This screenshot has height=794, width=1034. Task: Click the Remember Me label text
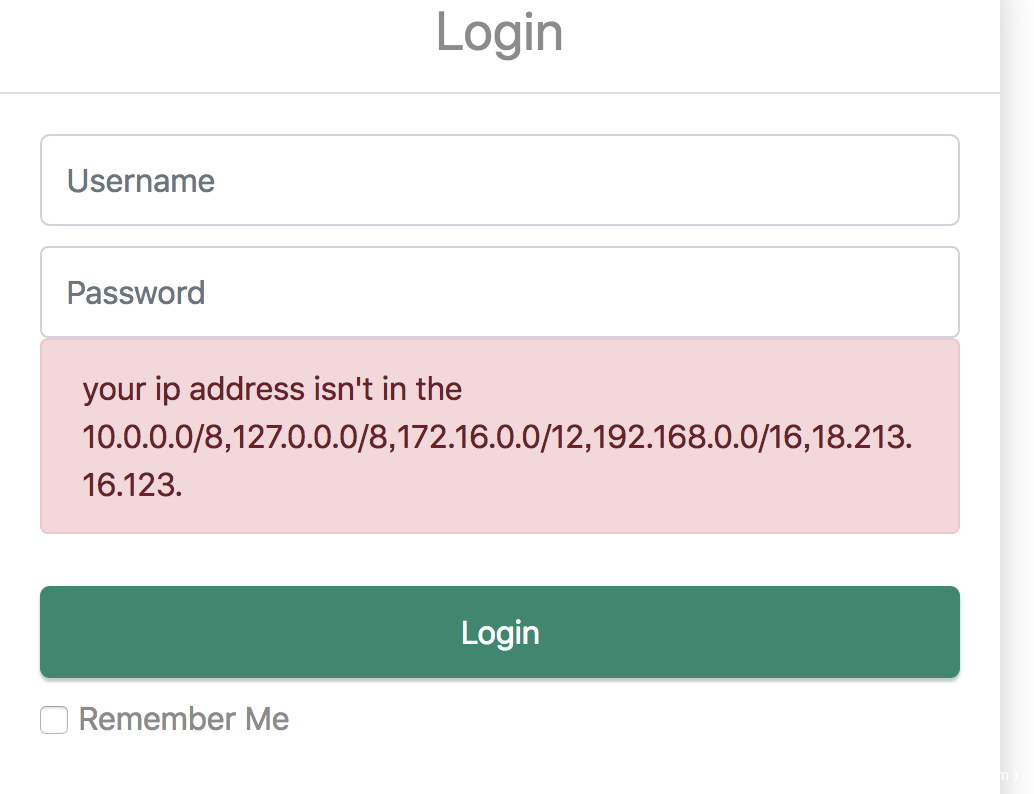click(184, 719)
